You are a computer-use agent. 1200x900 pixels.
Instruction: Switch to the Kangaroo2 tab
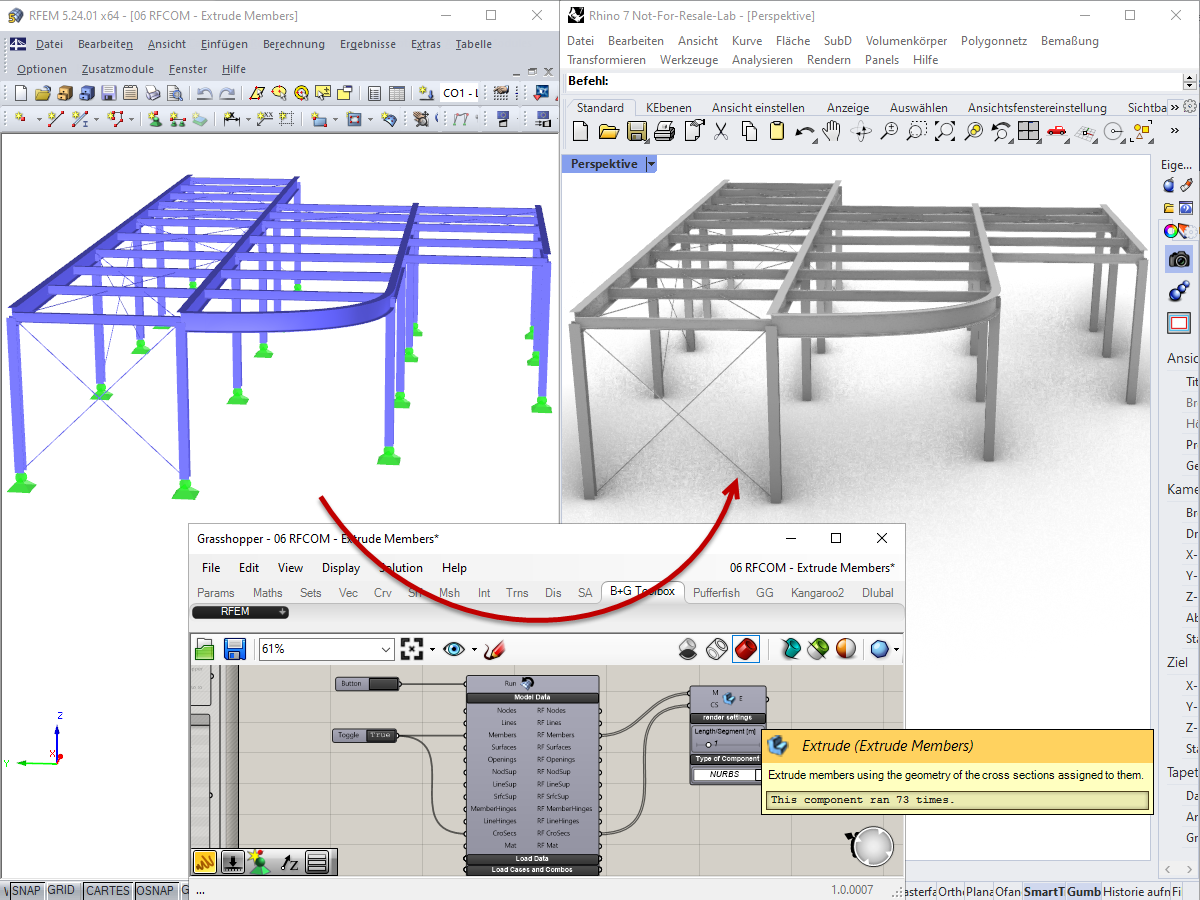tap(817, 592)
